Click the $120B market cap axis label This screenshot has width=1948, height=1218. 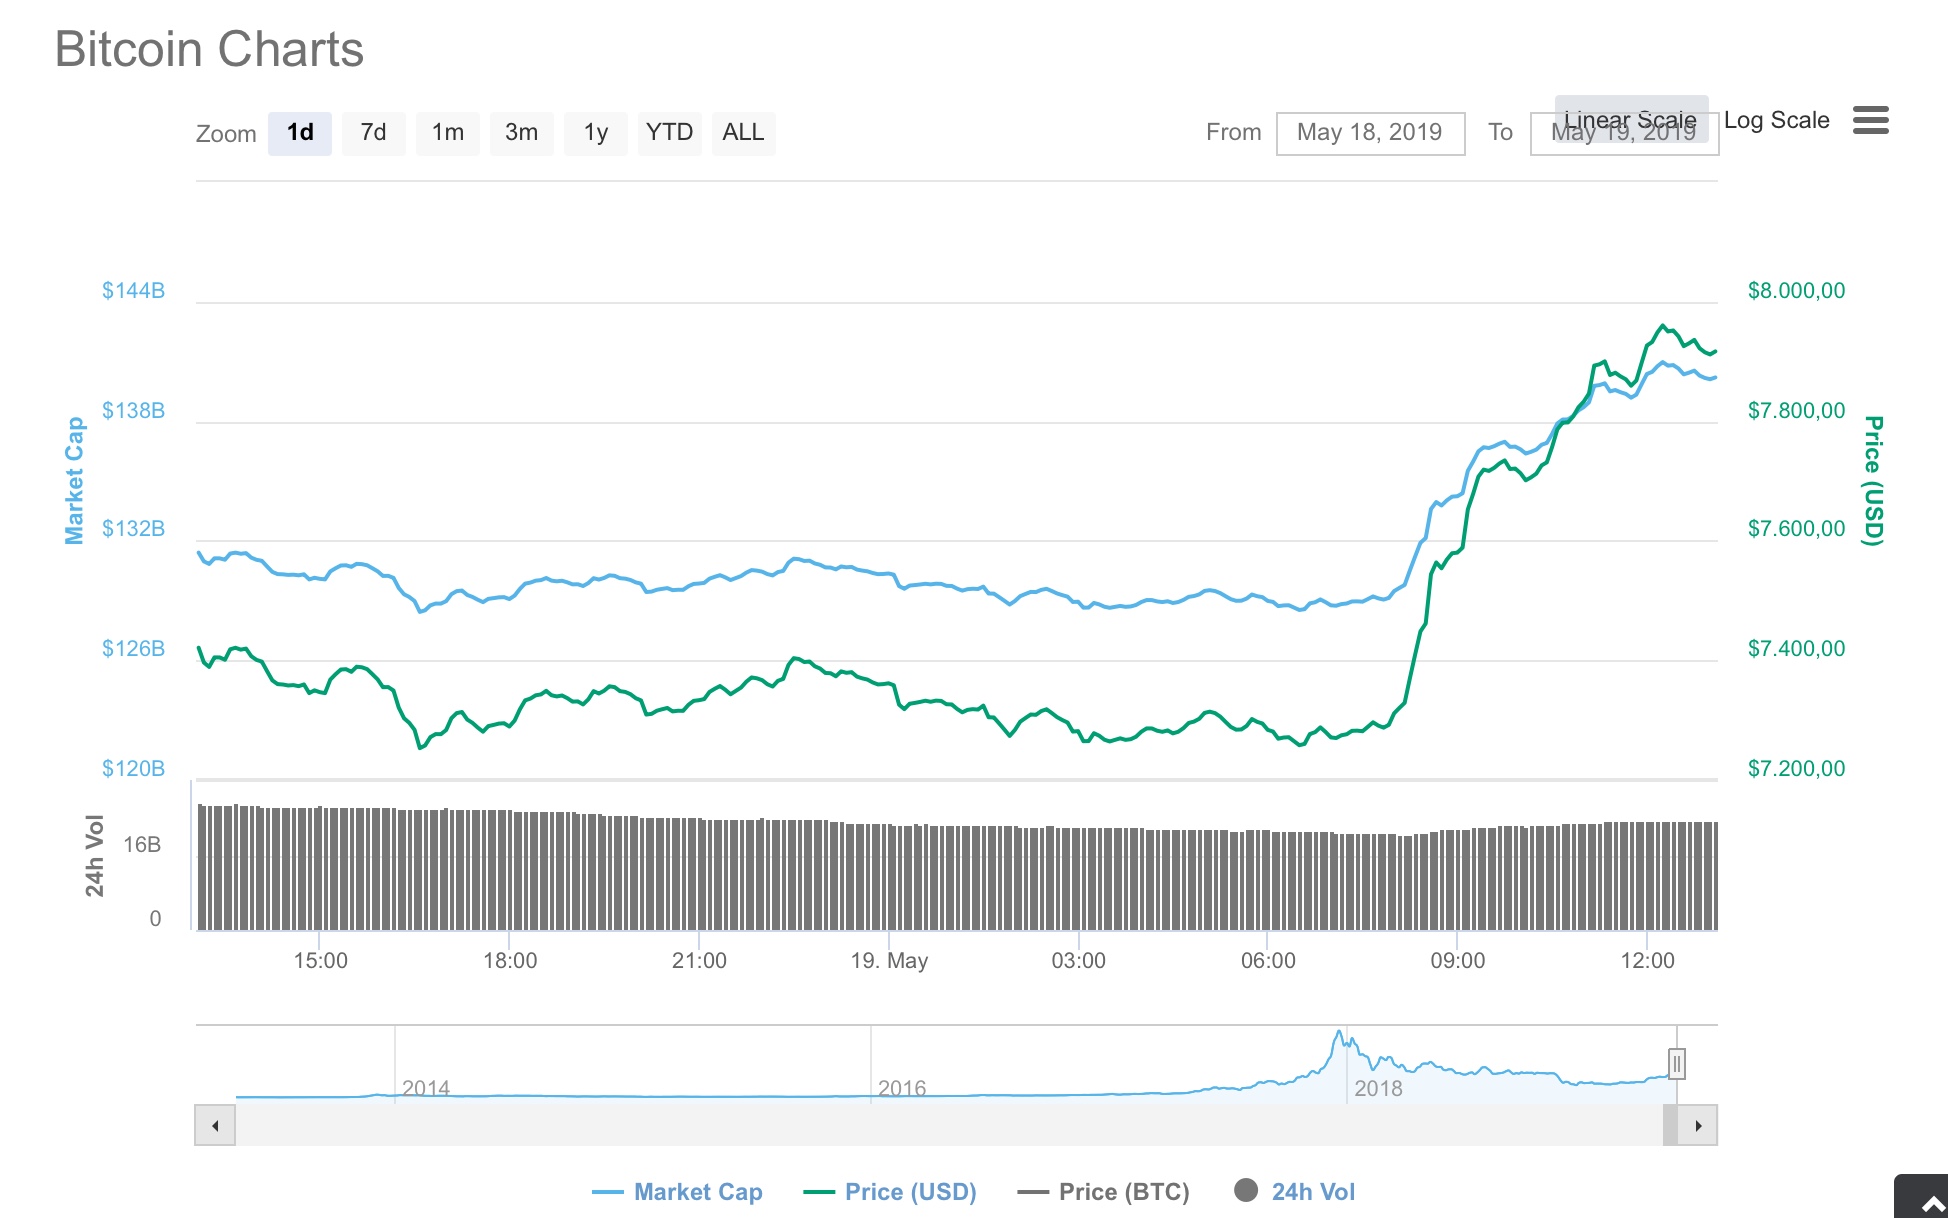pyautogui.click(x=133, y=769)
